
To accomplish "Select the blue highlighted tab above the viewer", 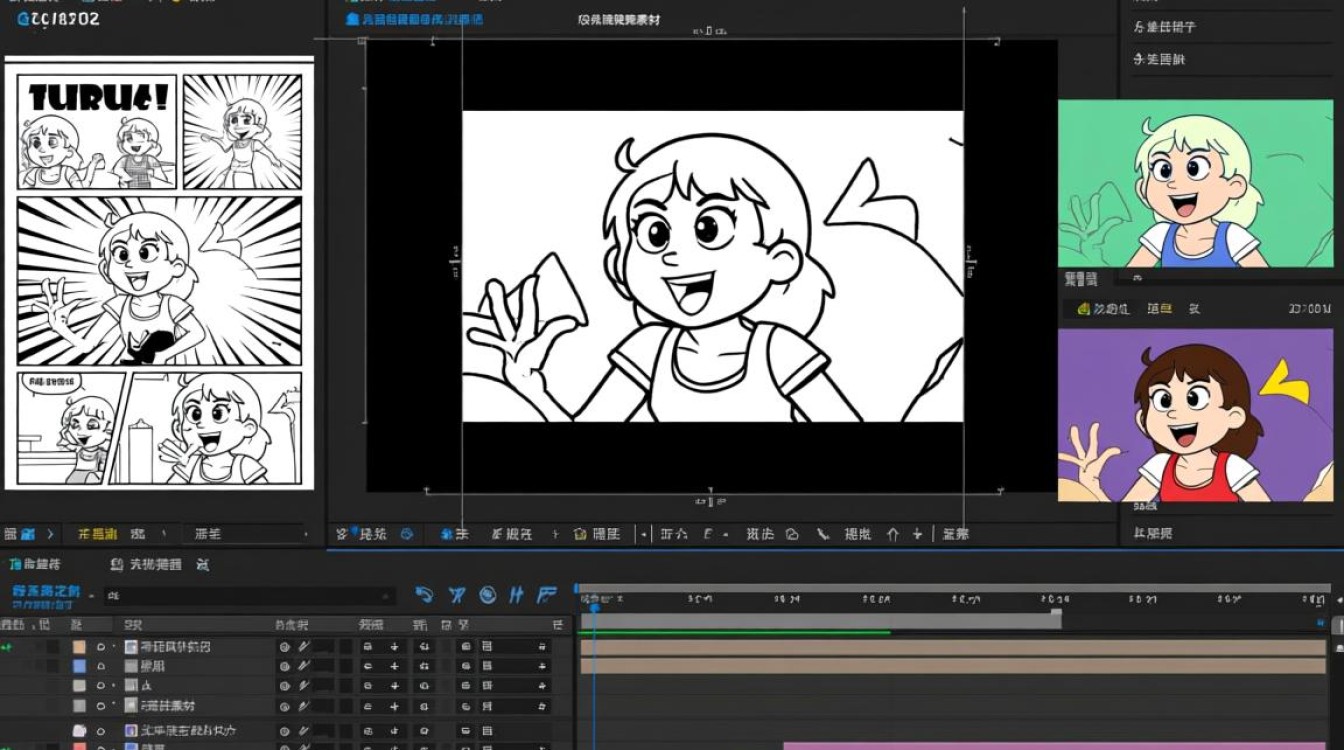I will point(414,19).
